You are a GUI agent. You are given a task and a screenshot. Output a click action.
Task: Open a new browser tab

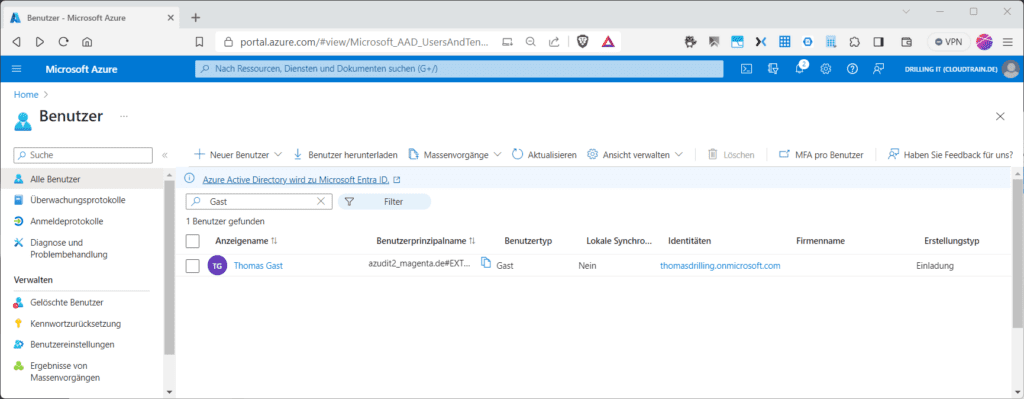pos(195,18)
